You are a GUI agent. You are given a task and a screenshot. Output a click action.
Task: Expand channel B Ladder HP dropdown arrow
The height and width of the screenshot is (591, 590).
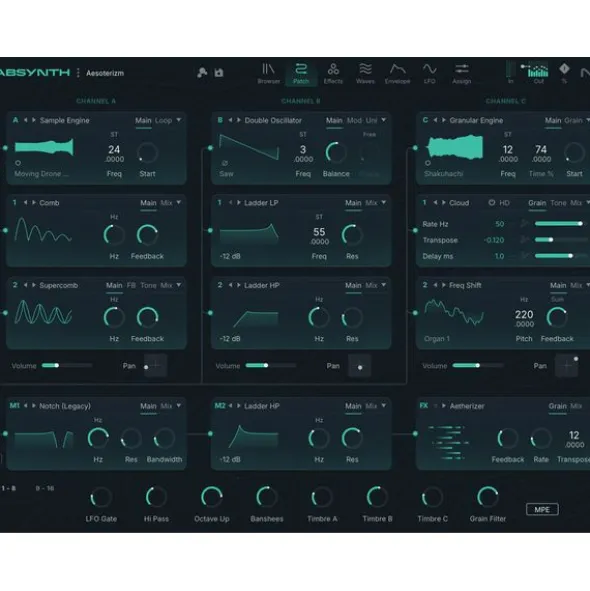pos(383,285)
